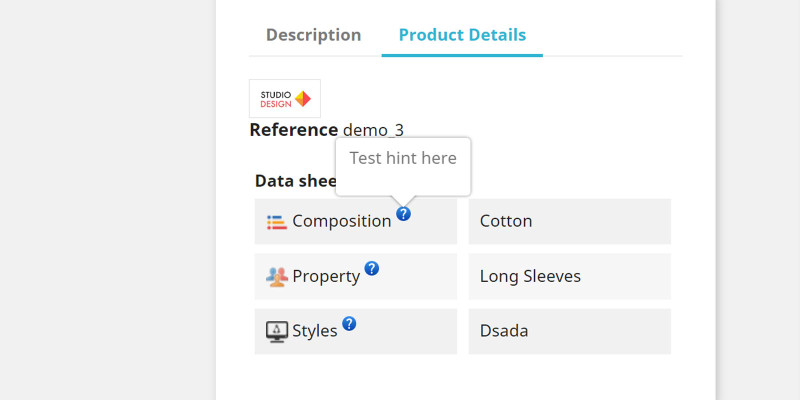Screen dimensions: 800x400
Task: Switch to the Description tab
Action: click(313, 35)
